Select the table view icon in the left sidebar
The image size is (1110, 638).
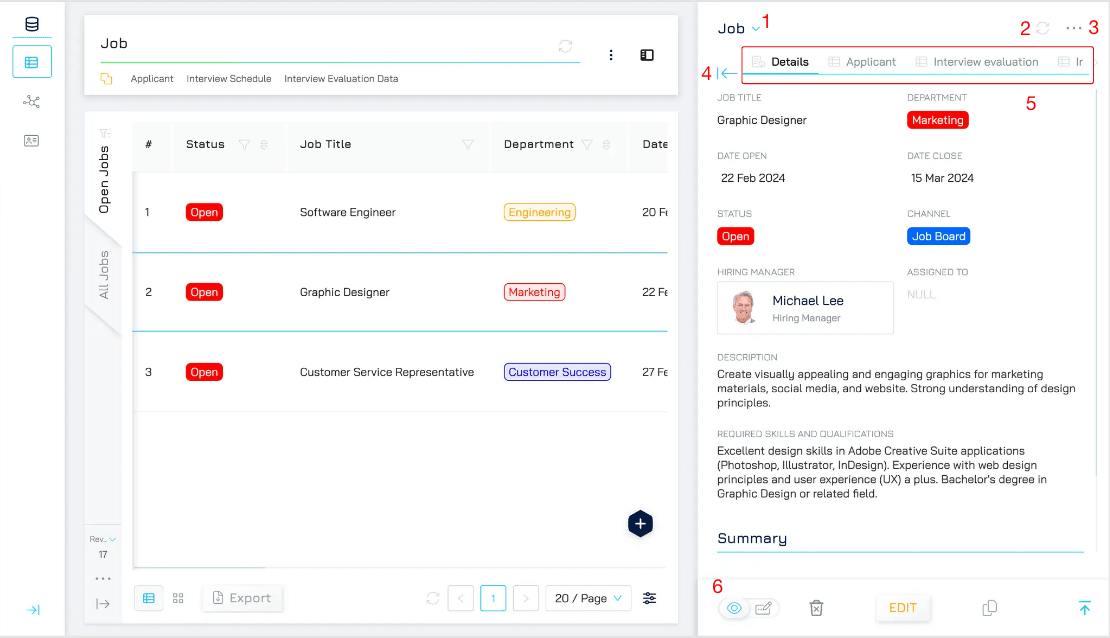pos(32,62)
